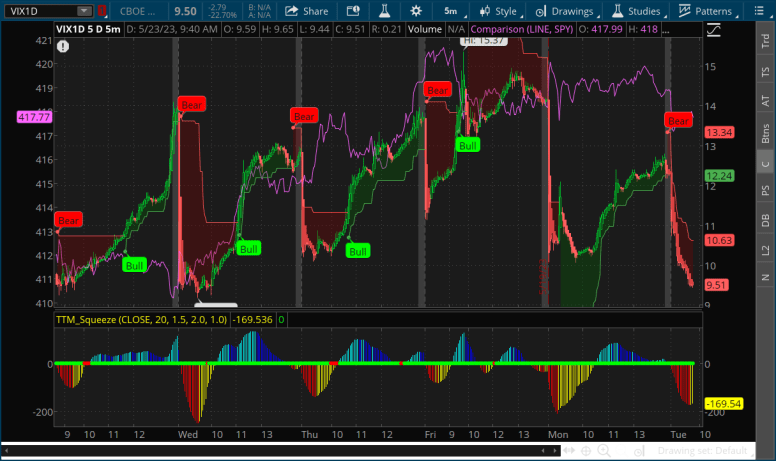This screenshot has width=776, height=461.
Task: Click the Bear label near Wed open
Action: [x=192, y=105]
